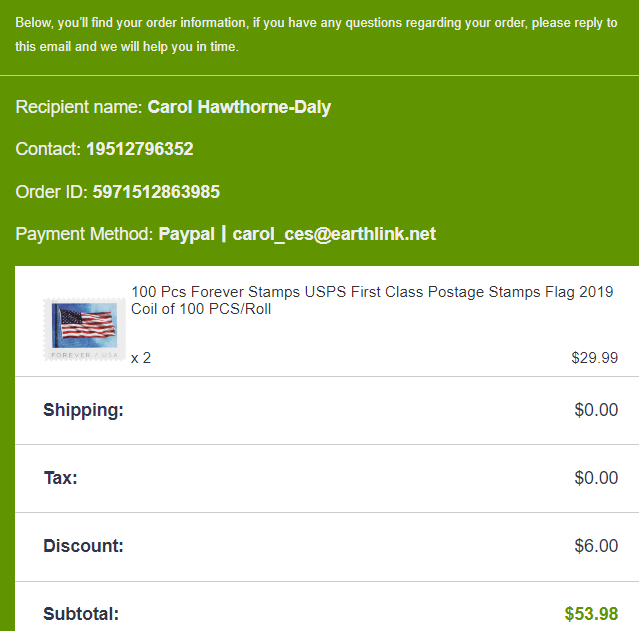Select the contact phone number 19512796352
The height and width of the screenshot is (631, 639).
139,149
